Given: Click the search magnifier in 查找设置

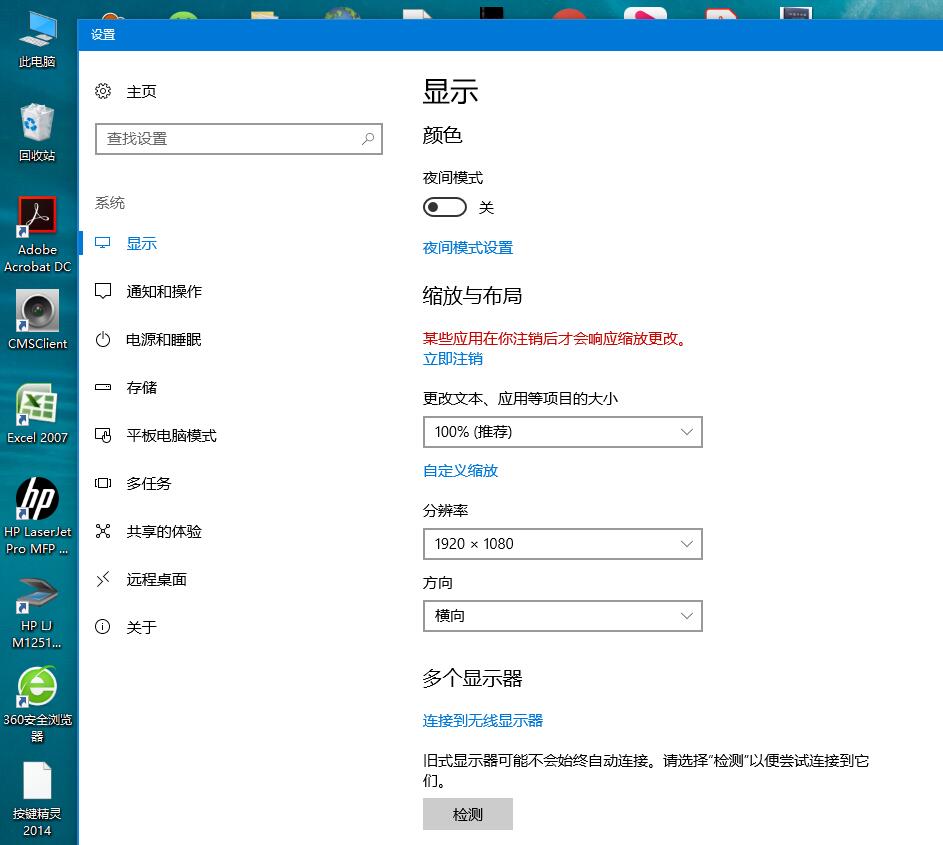Looking at the screenshot, I should click(x=368, y=139).
